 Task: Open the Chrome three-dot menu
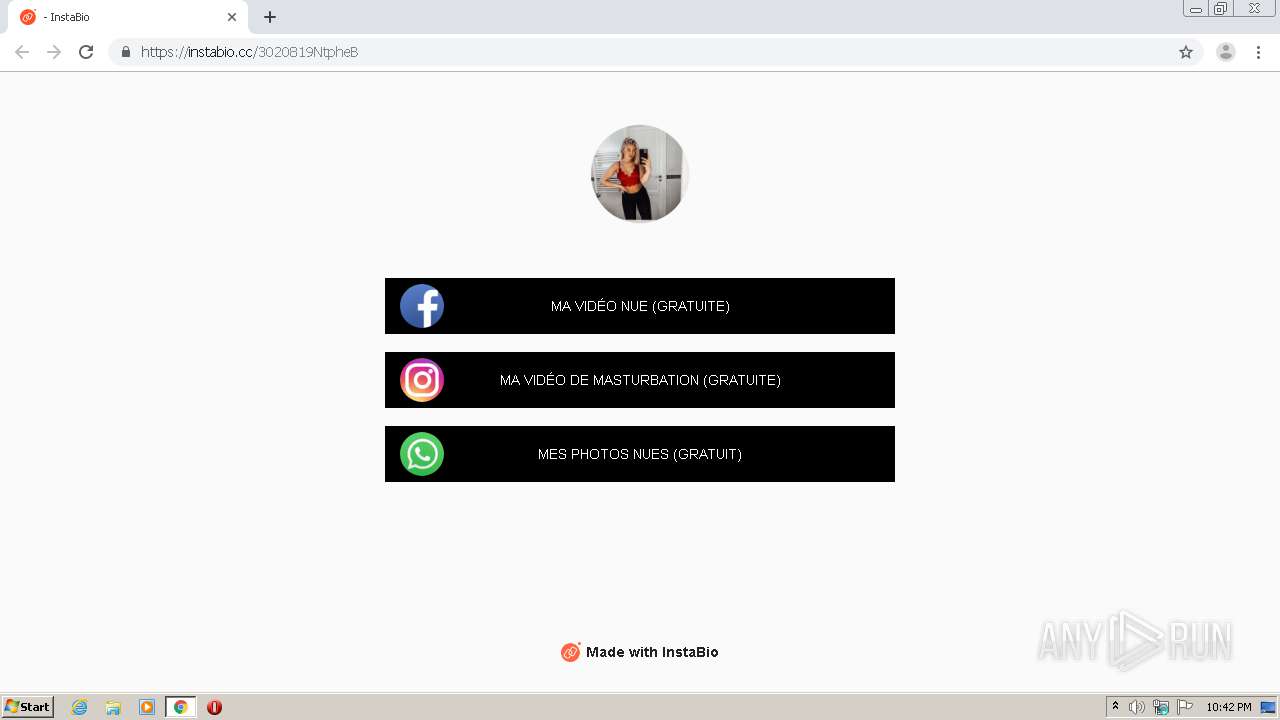1258,52
